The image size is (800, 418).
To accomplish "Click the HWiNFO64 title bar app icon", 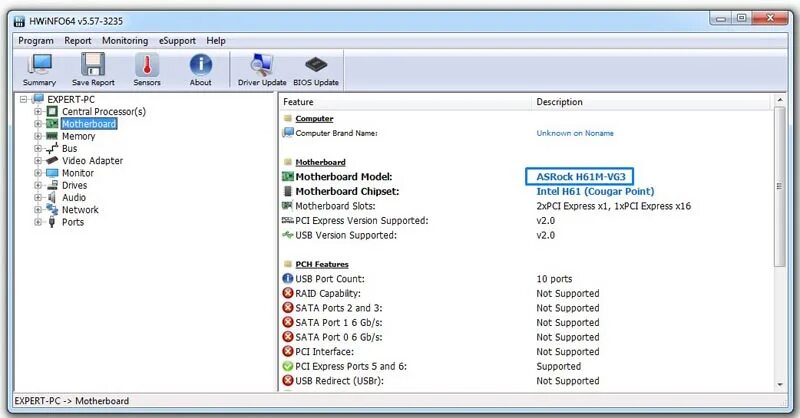I will click(x=19, y=21).
